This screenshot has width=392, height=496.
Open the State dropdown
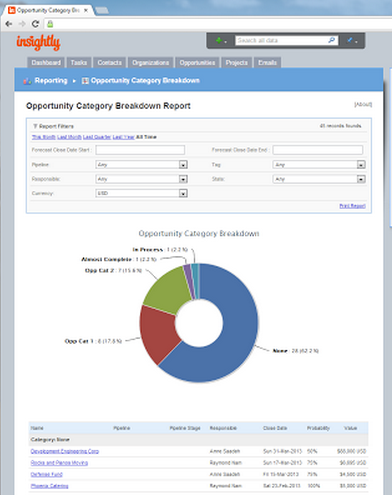[319, 179]
